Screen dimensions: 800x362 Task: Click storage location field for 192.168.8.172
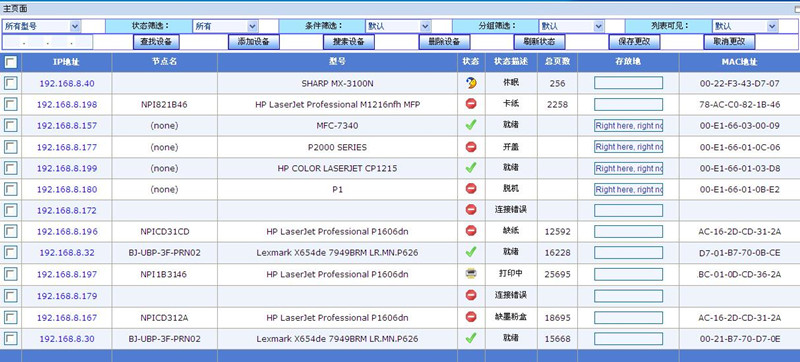pyautogui.click(x=629, y=210)
